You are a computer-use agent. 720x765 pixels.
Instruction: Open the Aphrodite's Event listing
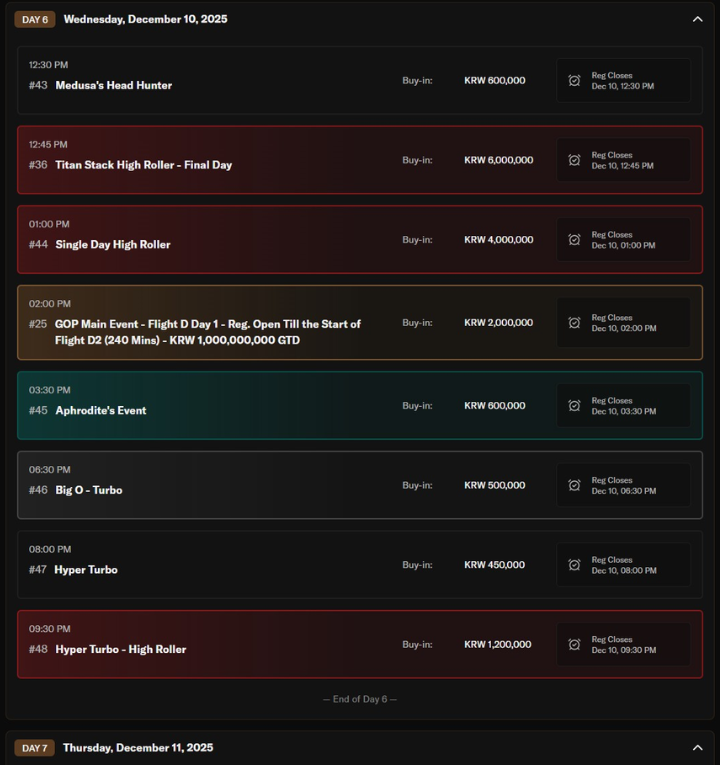tap(101, 411)
